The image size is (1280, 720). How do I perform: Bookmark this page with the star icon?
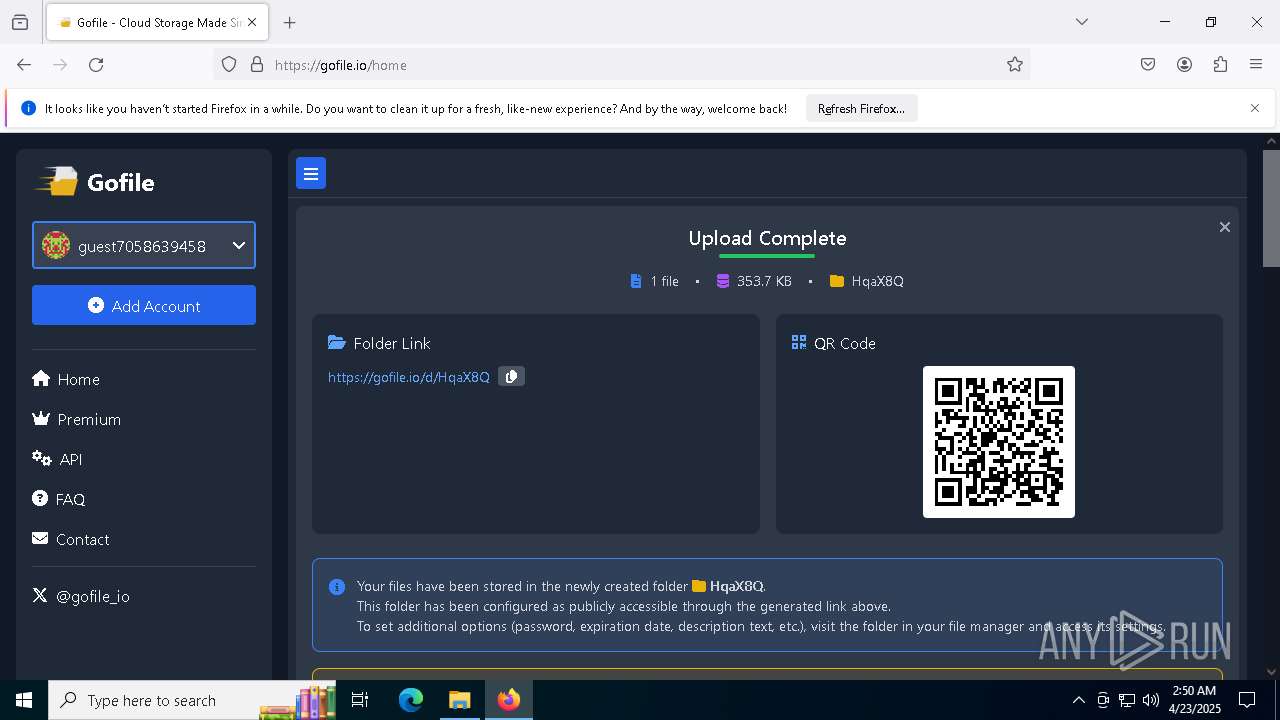pos(1015,65)
